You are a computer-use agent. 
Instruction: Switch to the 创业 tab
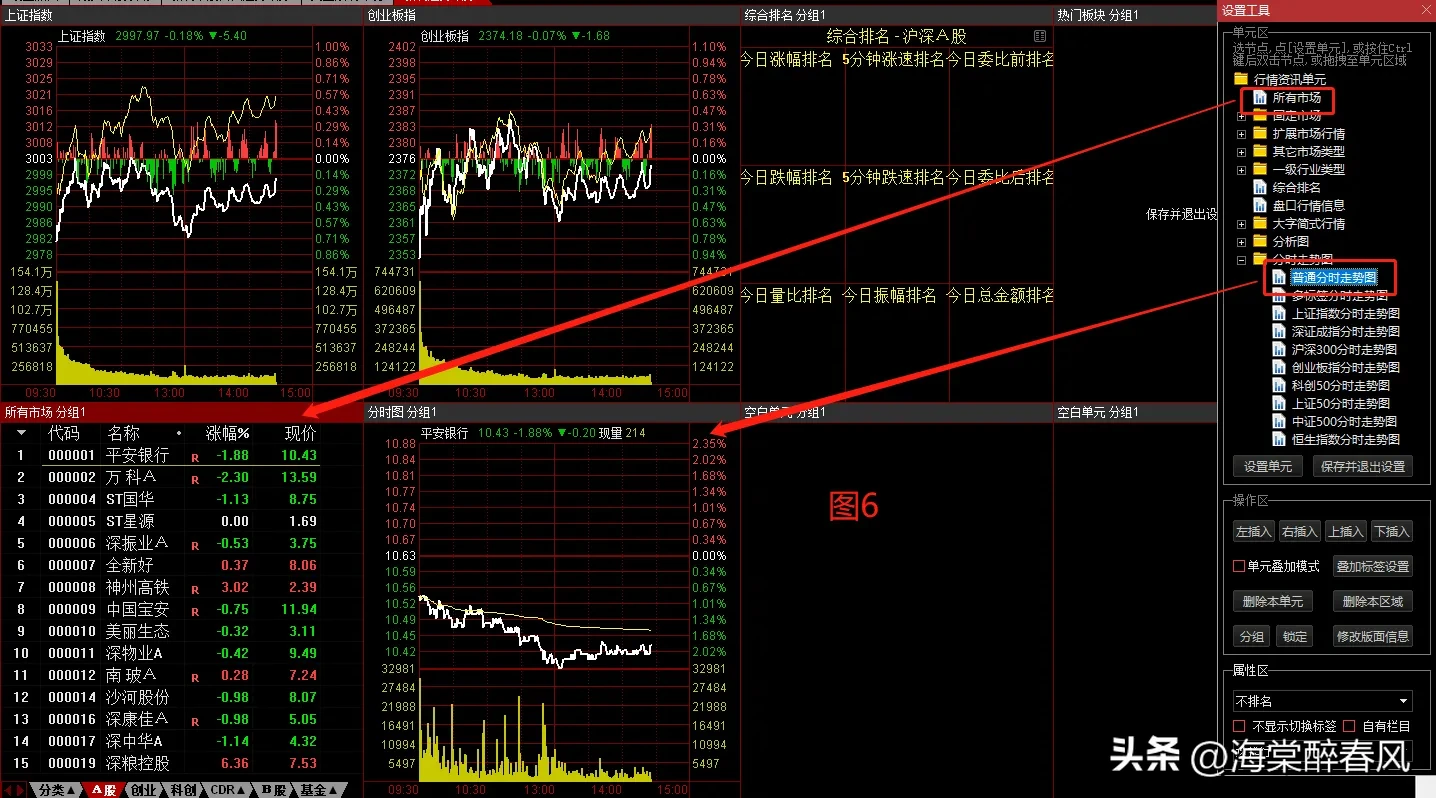[144, 790]
